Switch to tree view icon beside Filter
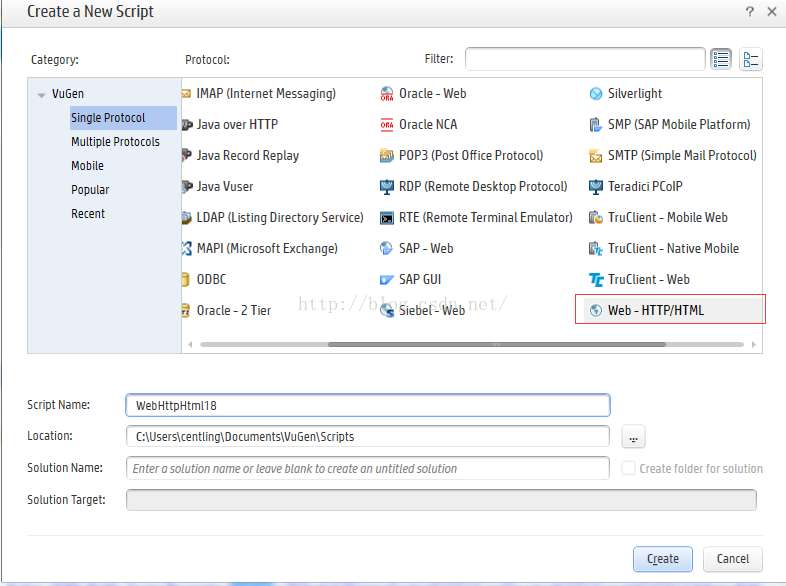The height and width of the screenshot is (586, 786). [750, 59]
